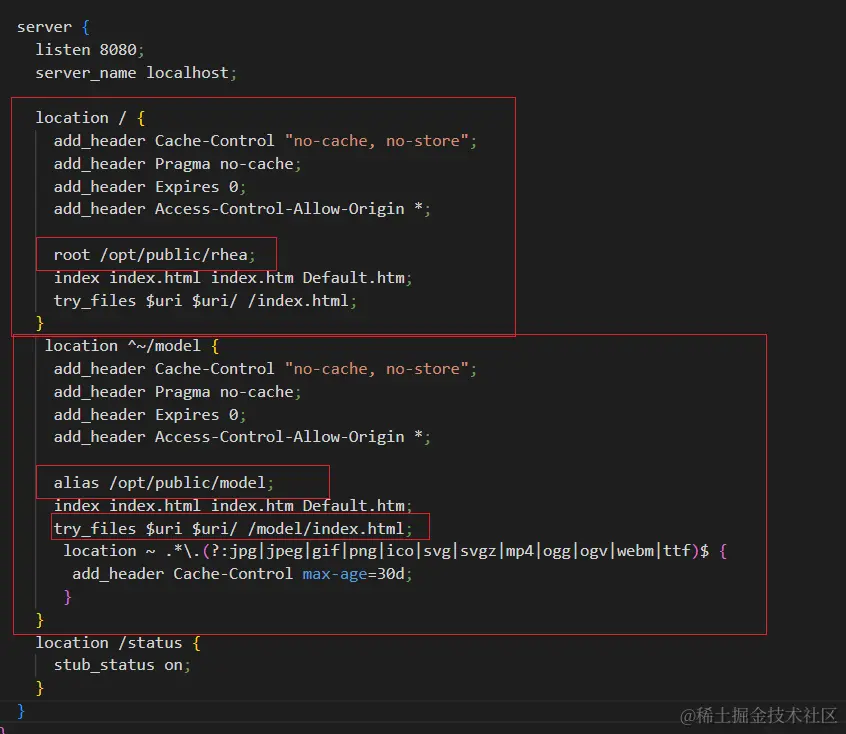This screenshot has height=734, width=846.
Task: Click 'add_header Access-Control-Allow-Origin *;' in model block
Action: [242, 437]
